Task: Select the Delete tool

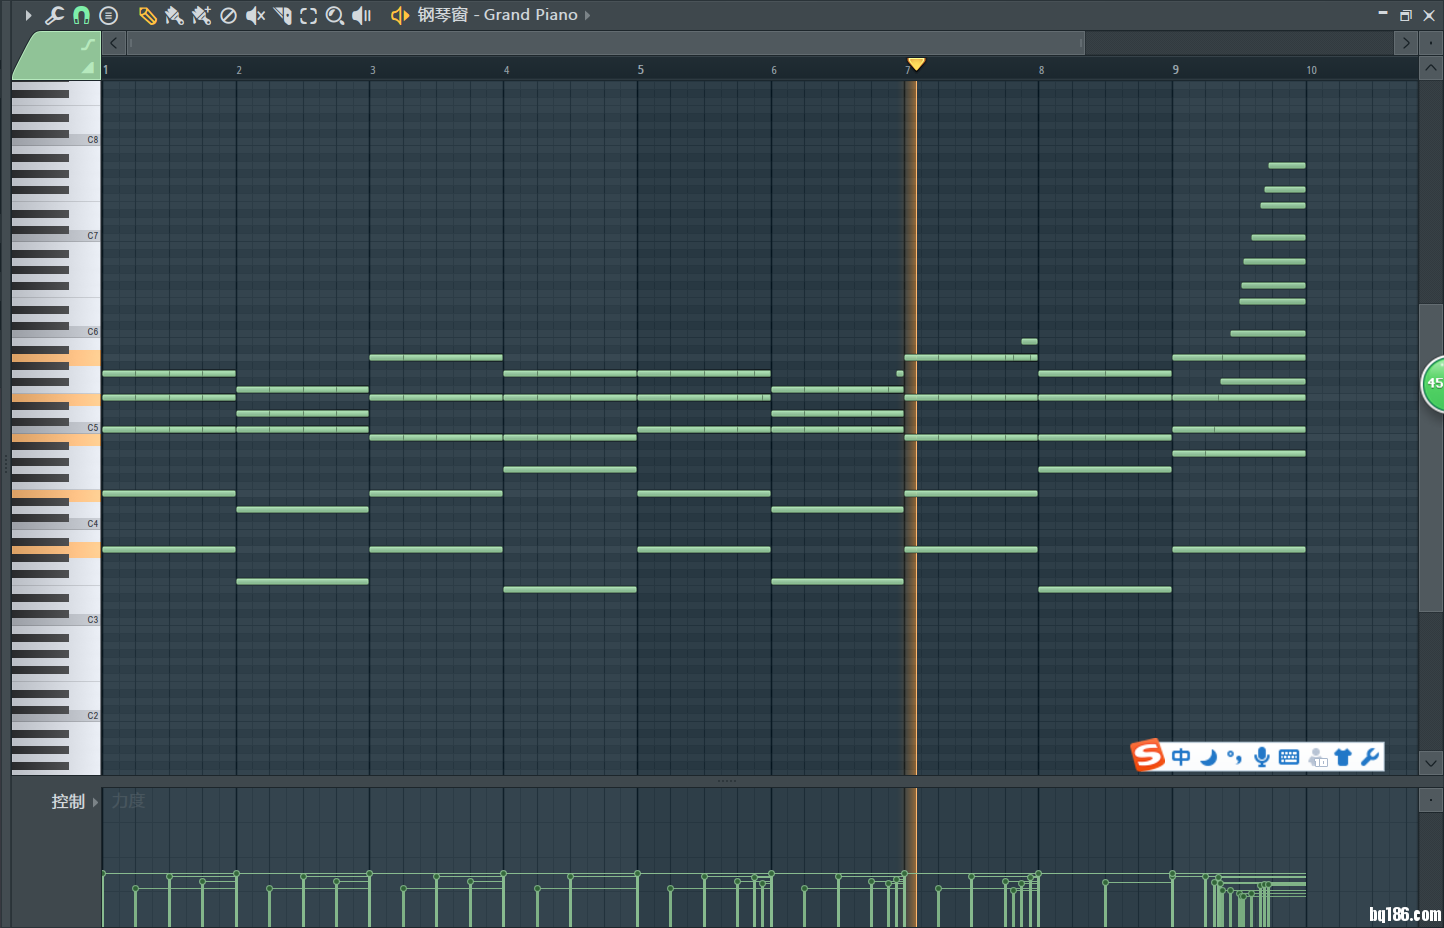Action: [x=228, y=15]
